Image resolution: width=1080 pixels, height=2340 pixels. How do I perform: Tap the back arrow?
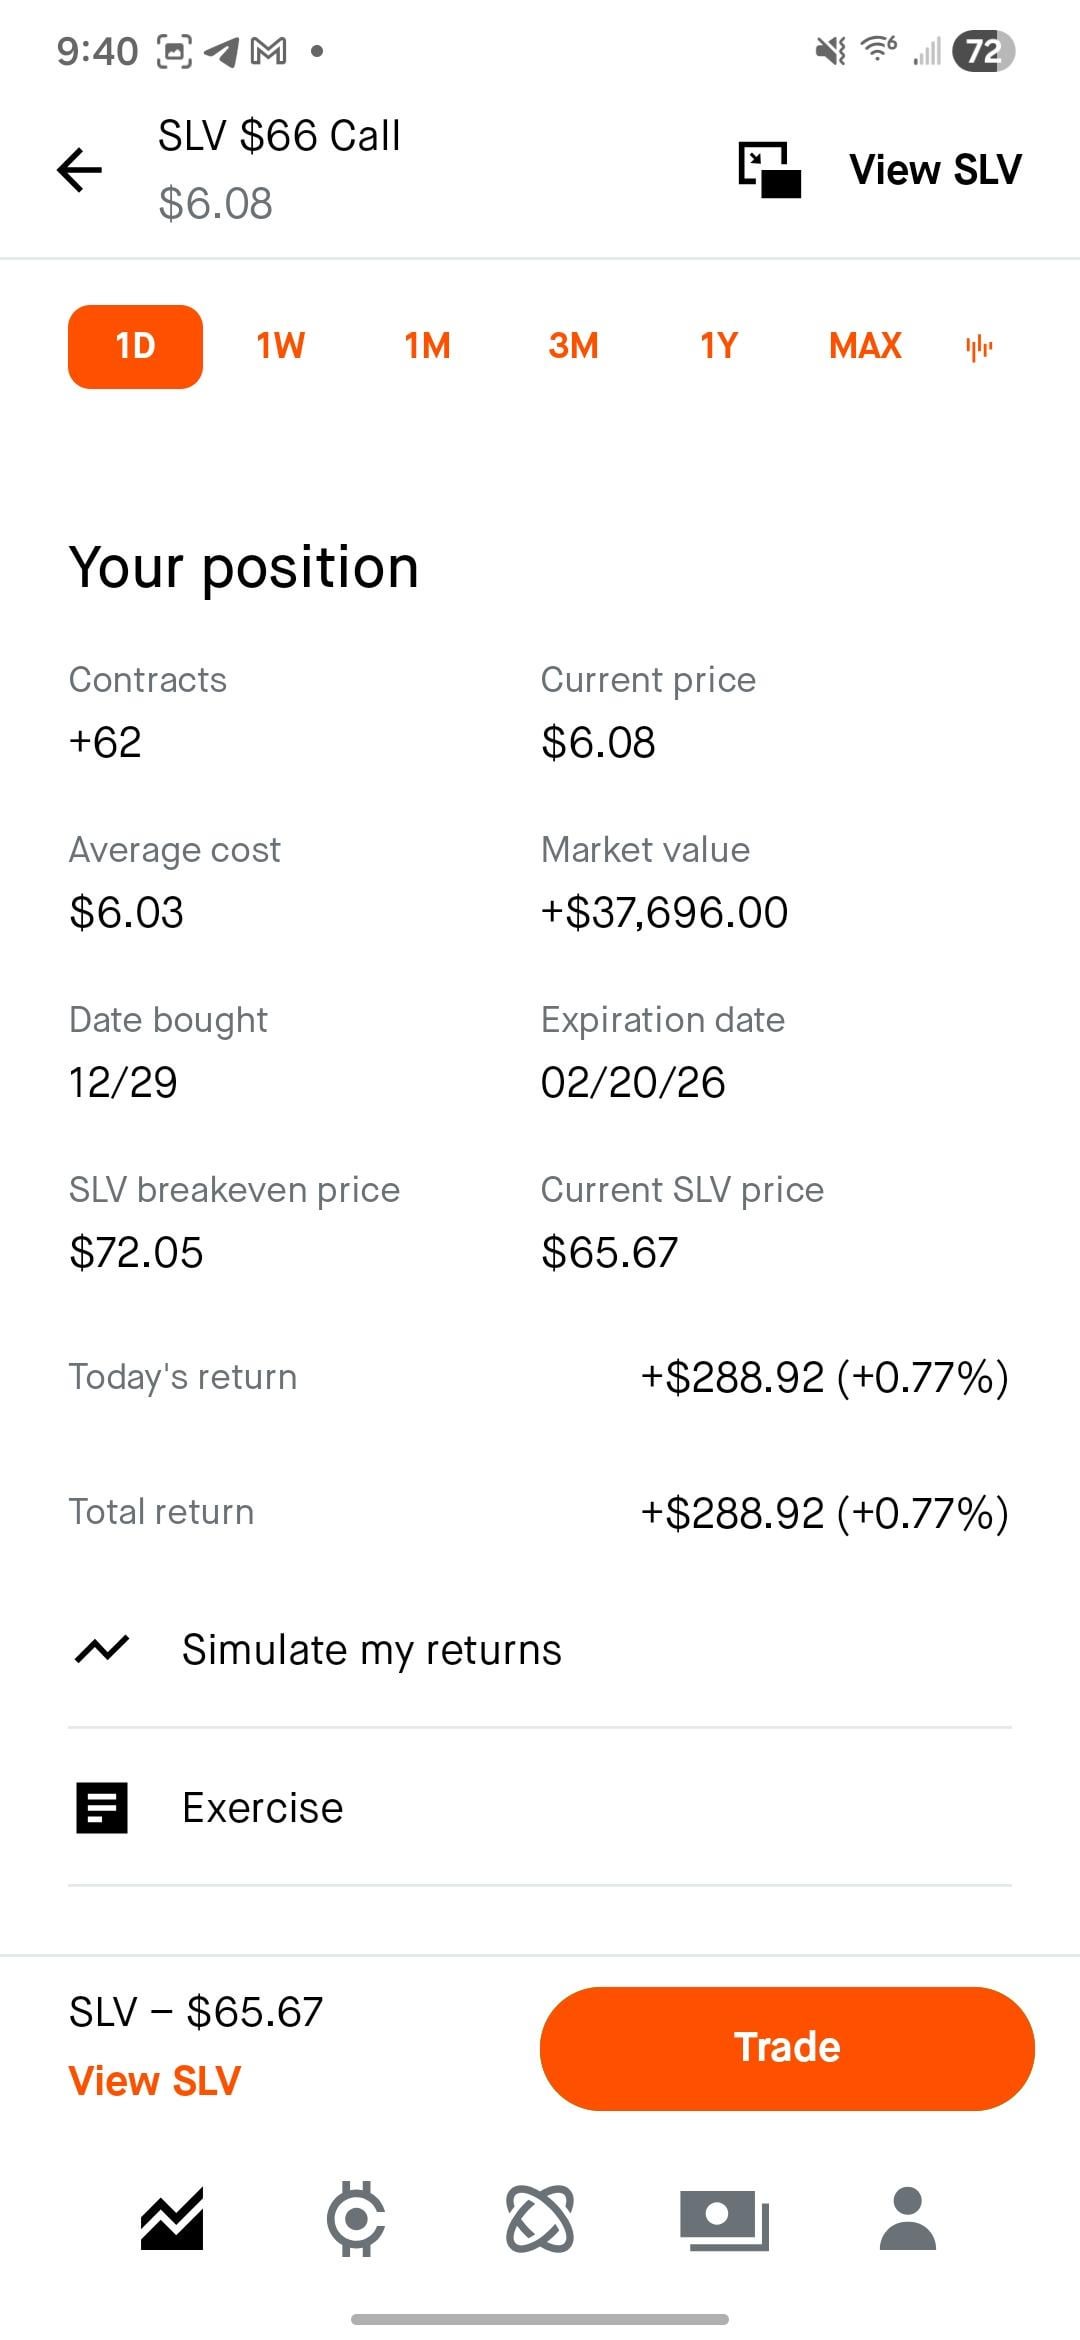[80, 169]
